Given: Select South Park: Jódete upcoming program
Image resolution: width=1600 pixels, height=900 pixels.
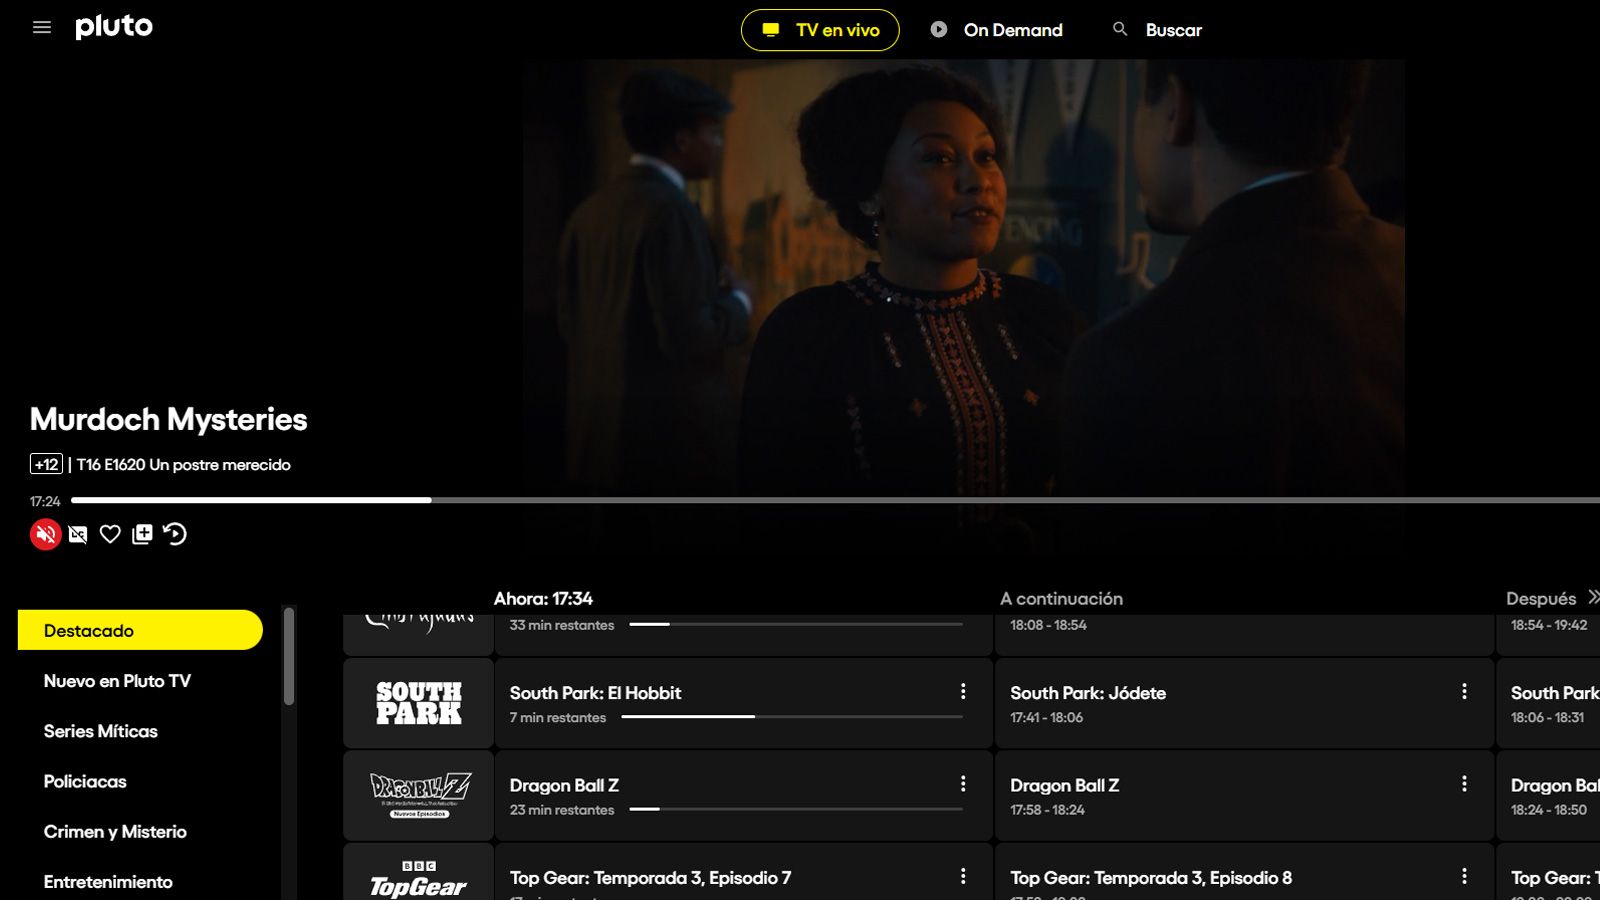Looking at the screenshot, I should coord(1244,703).
